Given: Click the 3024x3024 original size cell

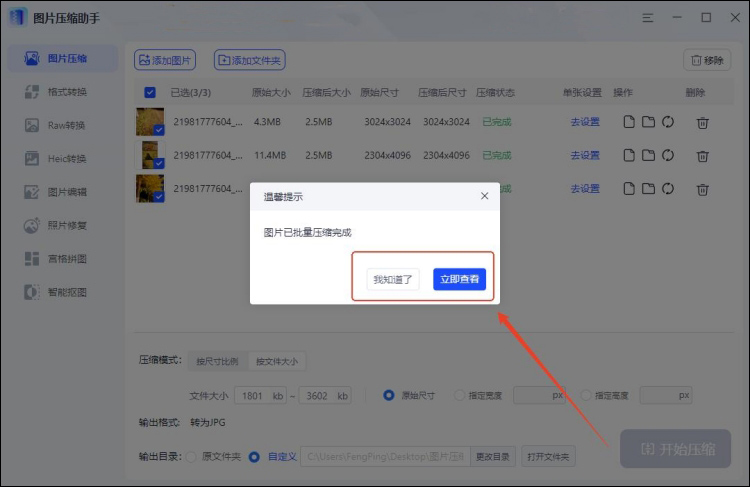Looking at the screenshot, I should click(x=387, y=122).
